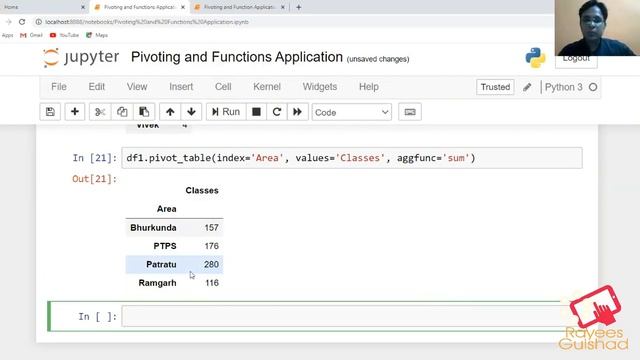
Task: Open the View menu
Action: [x=137, y=87]
